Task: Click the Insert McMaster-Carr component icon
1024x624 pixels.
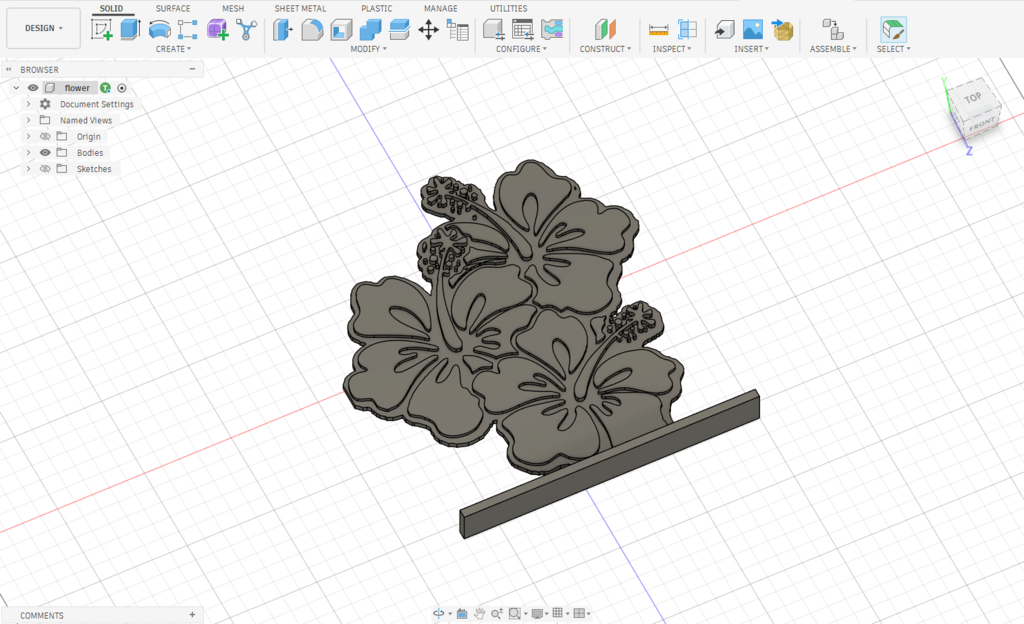Action: 782,29
